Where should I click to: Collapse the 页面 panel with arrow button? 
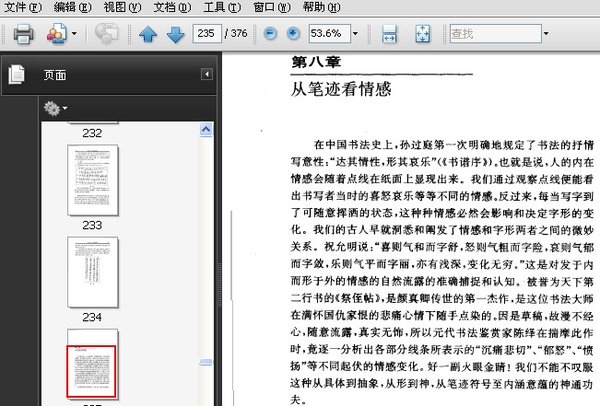pos(207,74)
